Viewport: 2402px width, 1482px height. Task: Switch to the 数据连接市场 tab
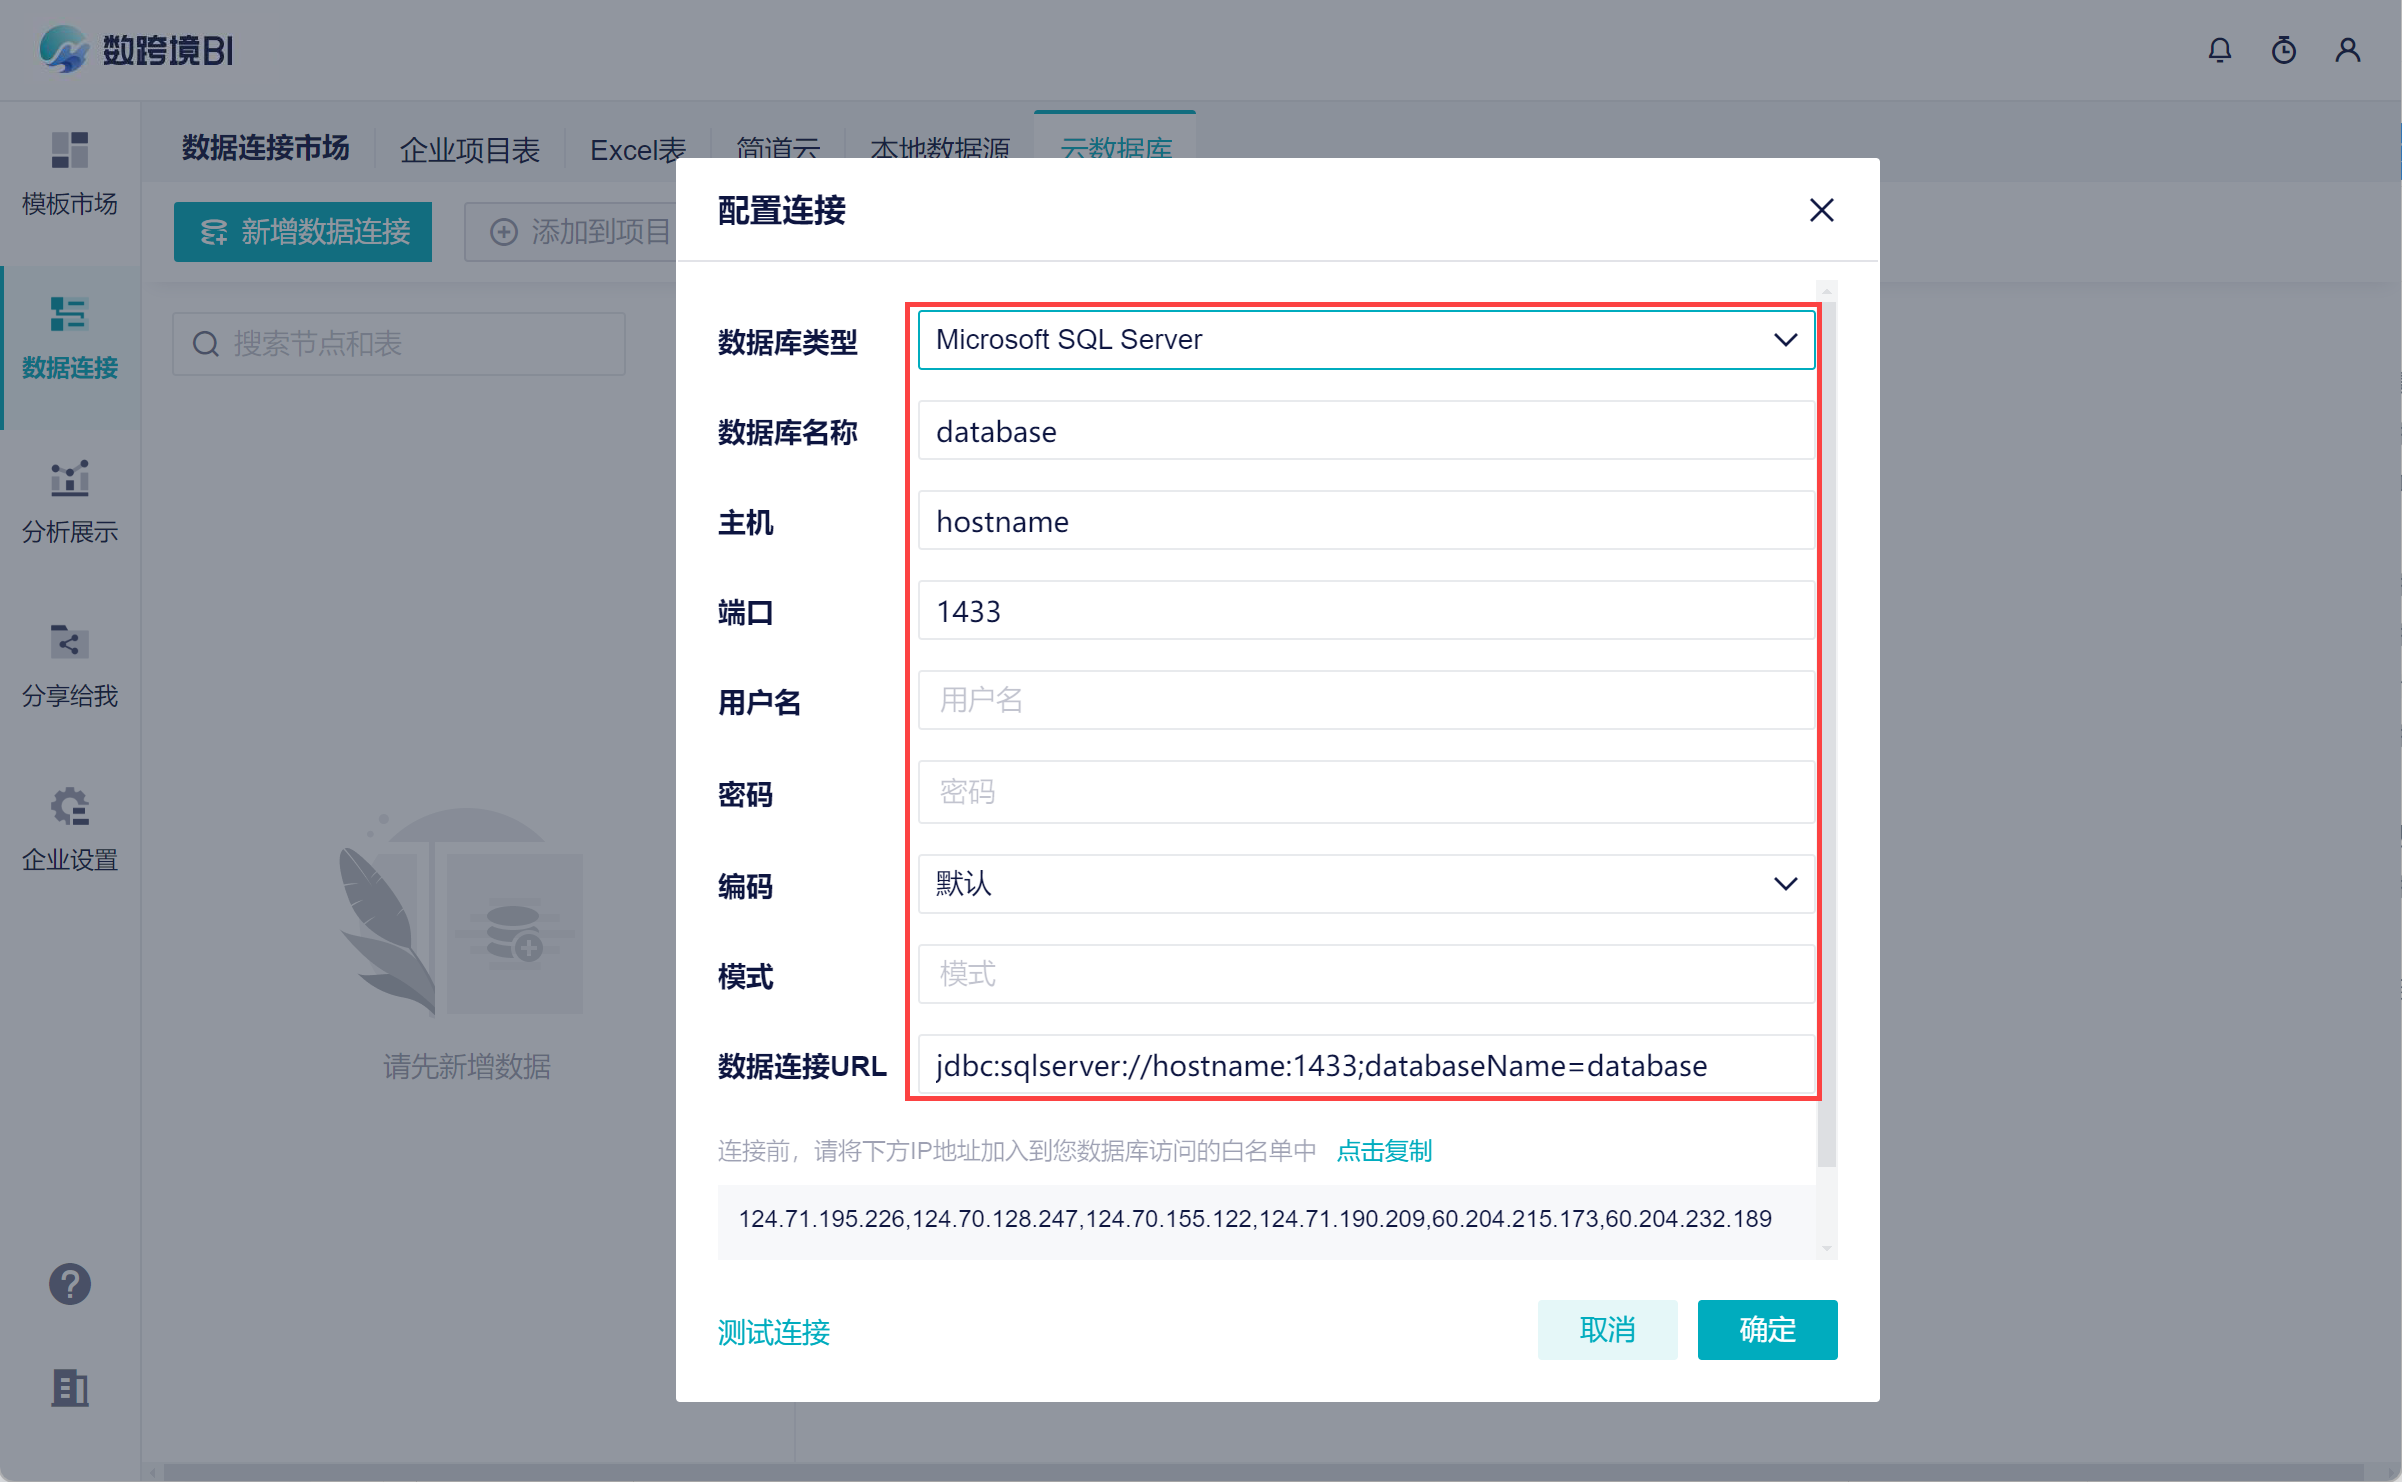point(265,148)
